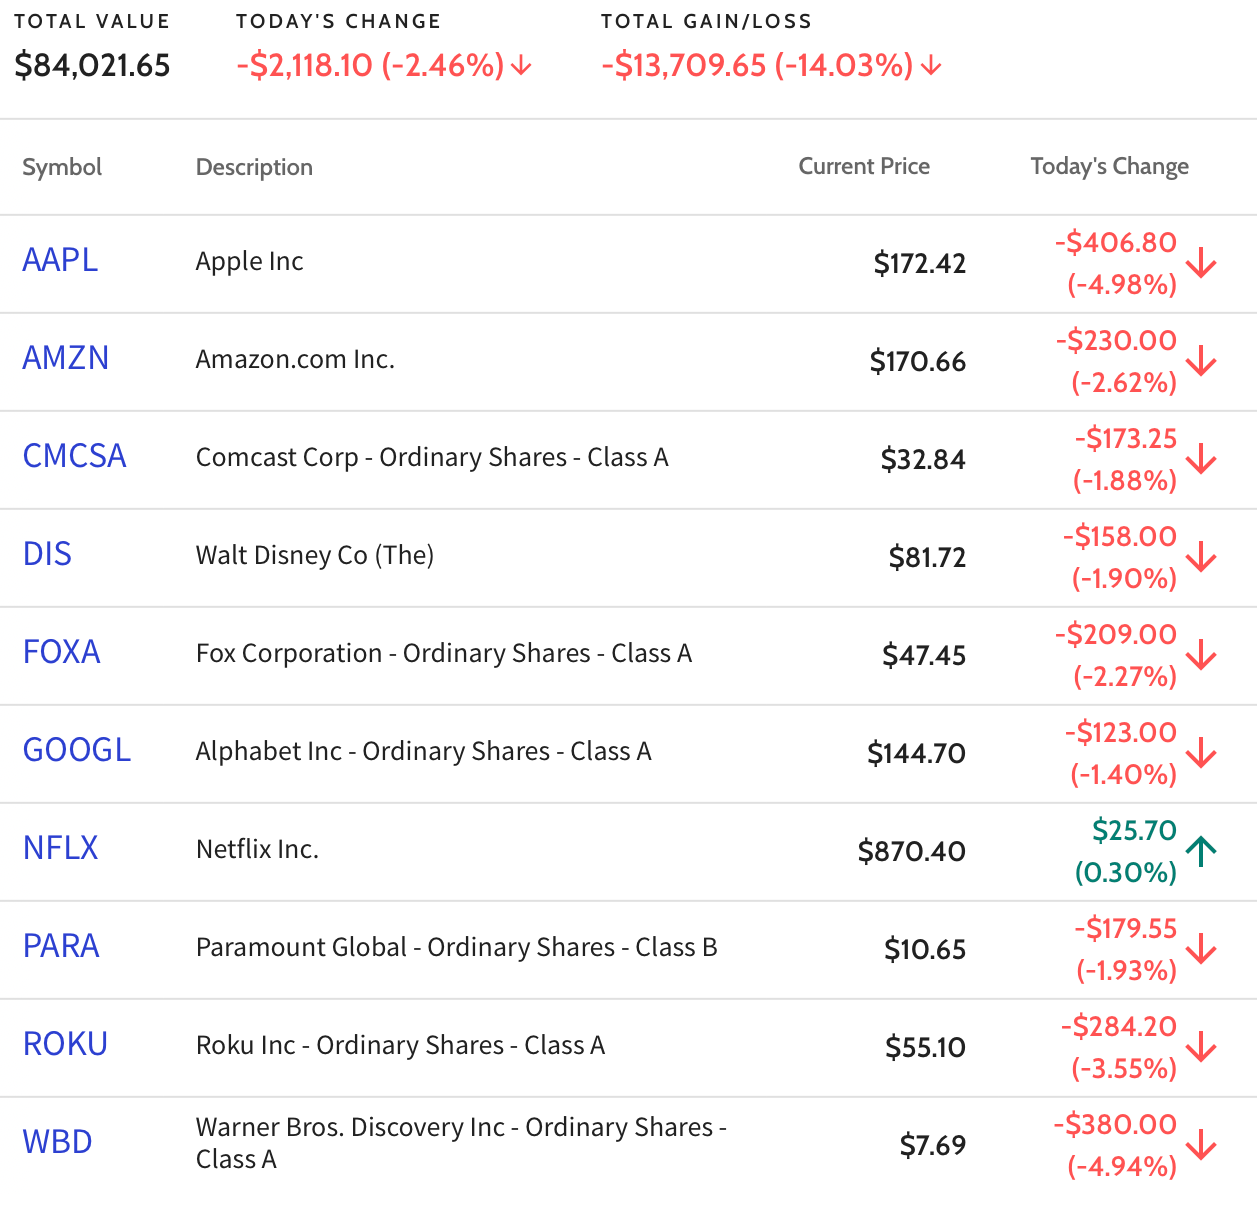Open the GOOGL symbol link
Viewport: 1257px width, 1205px height.
[x=77, y=750]
